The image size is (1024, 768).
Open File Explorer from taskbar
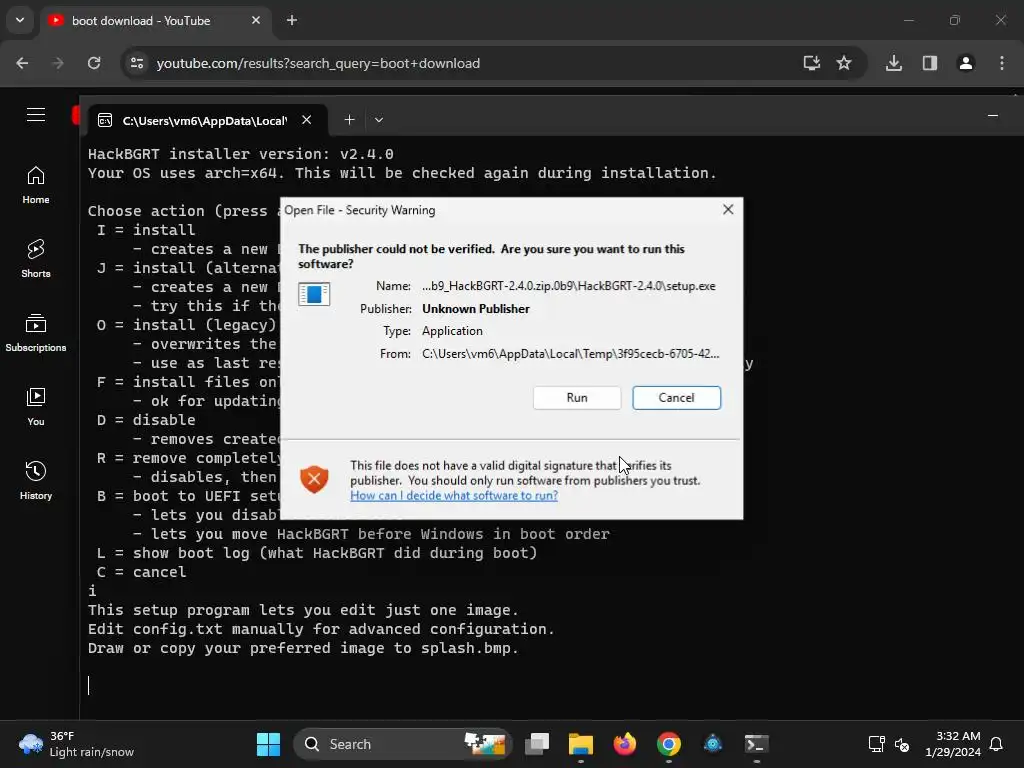click(581, 744)
